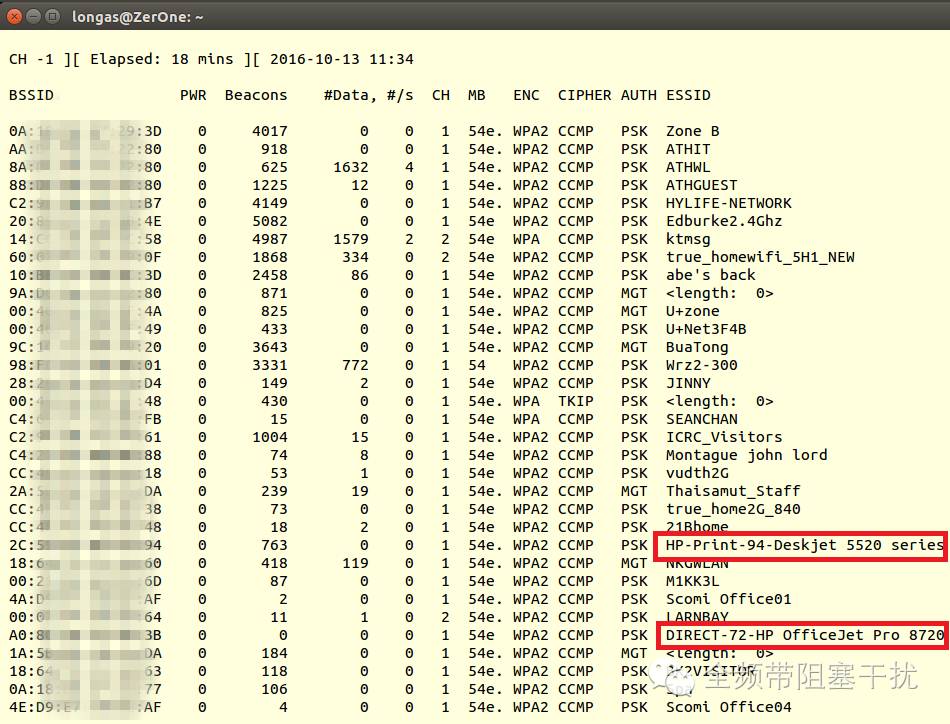Click the PWR column header
This screenshot has width=950, height=724.
(193, 95)
